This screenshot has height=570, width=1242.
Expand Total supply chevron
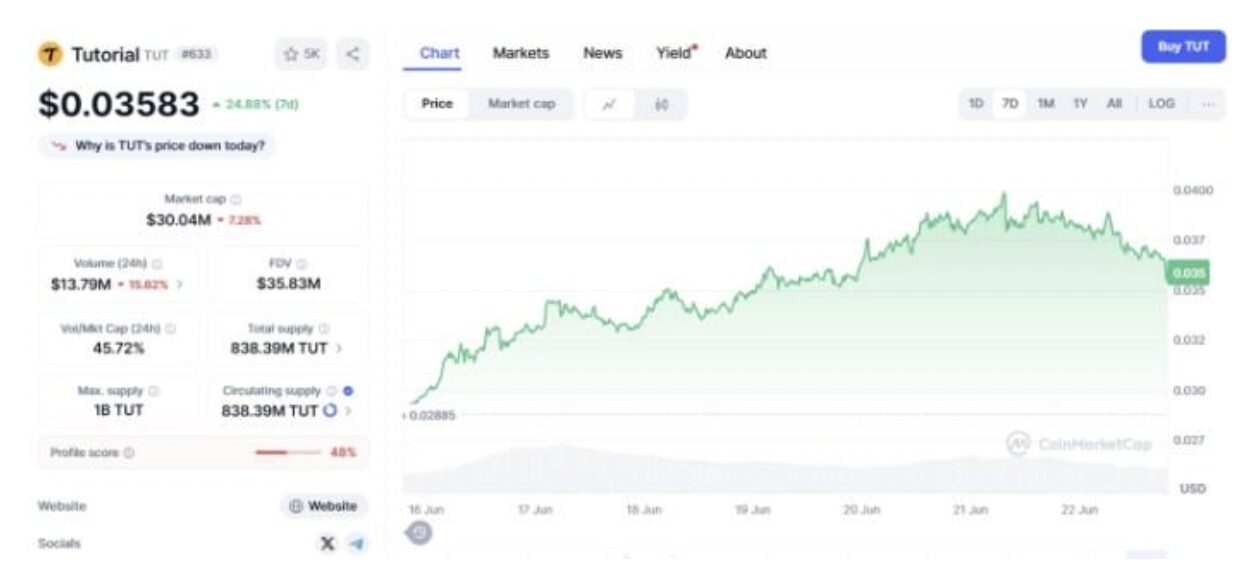[x=339, y=349]
